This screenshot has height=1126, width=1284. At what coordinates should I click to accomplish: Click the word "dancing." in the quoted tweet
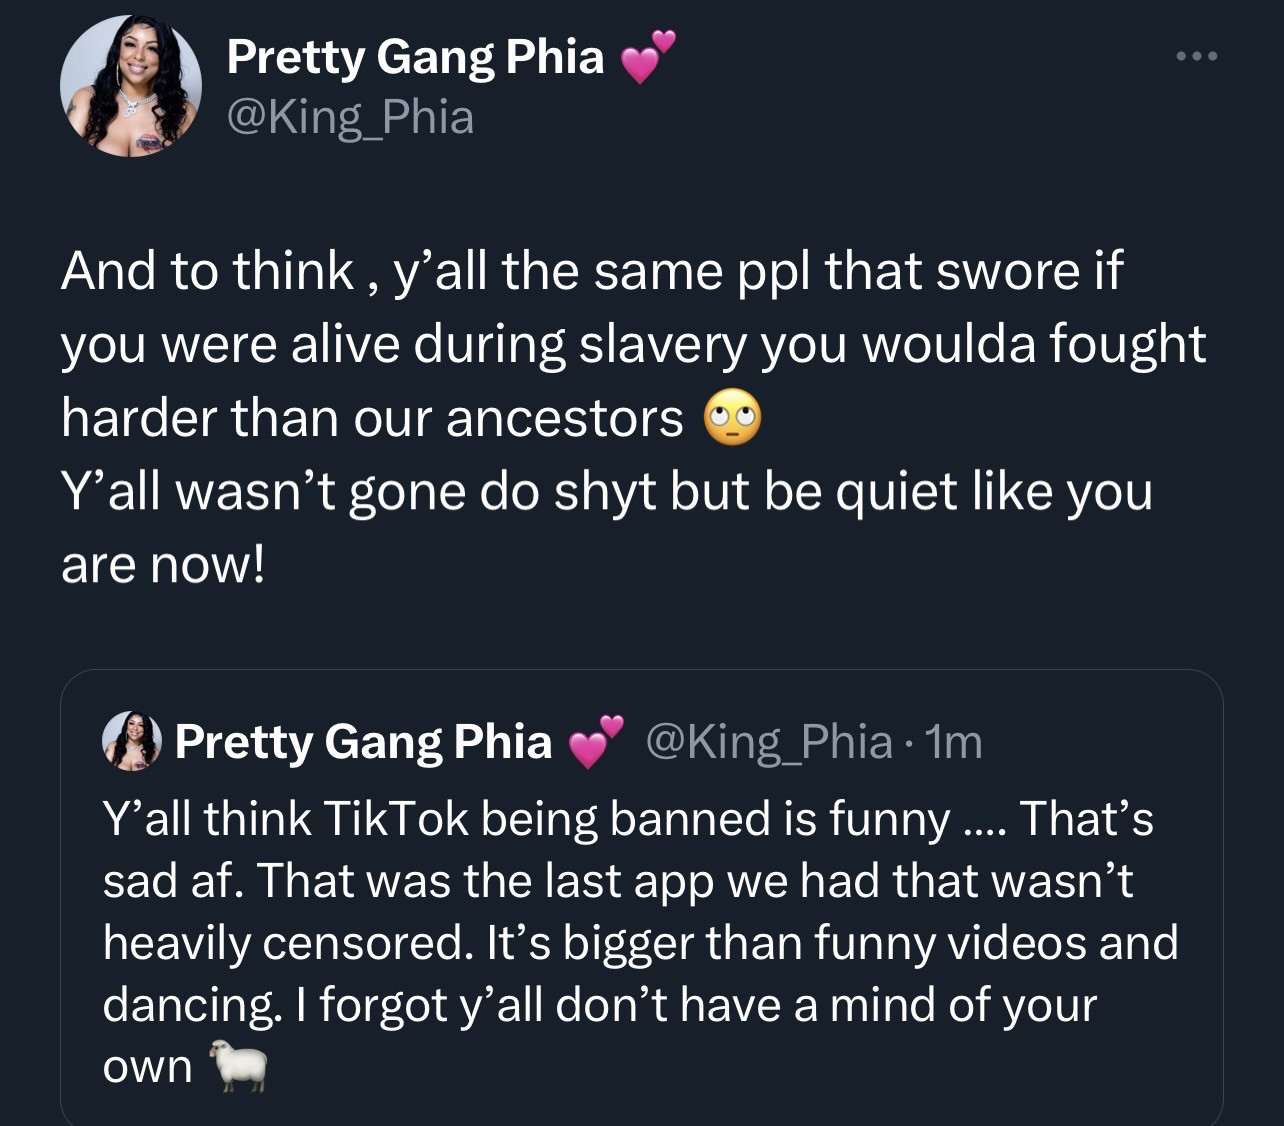[191, 1005]
